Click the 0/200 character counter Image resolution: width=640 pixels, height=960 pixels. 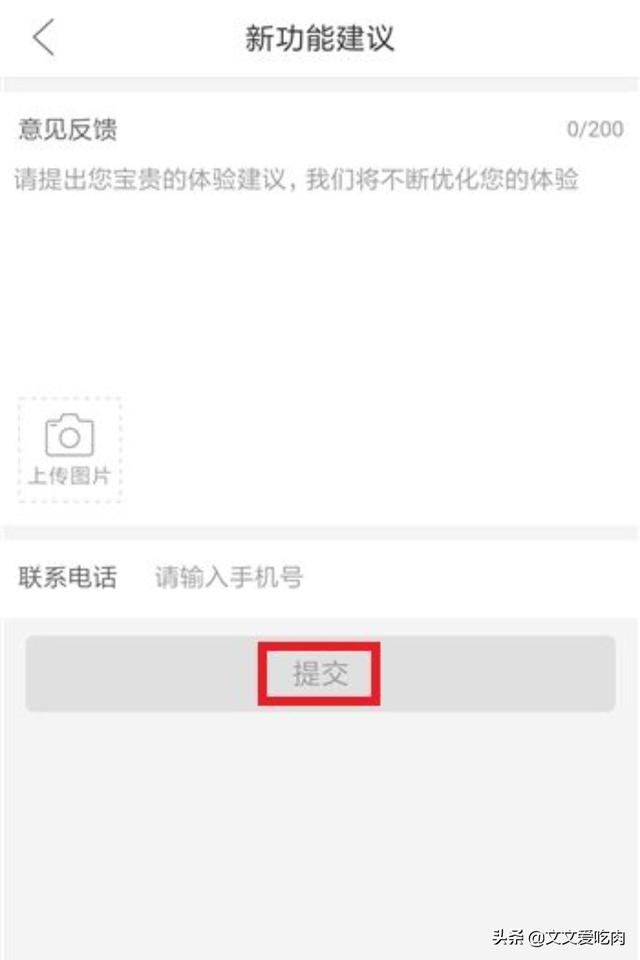(595, 129)
